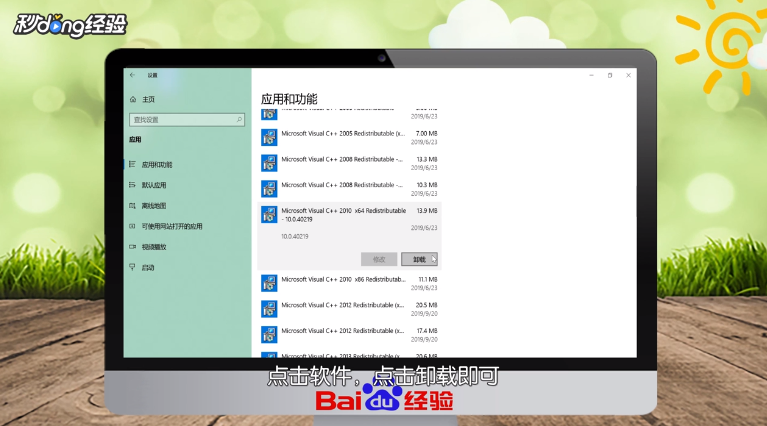The width and height of the screenshot is (767, 426).
Task: Click installer icon of Visual C++ 2005 7.00 MB
Action: (269, 137)
